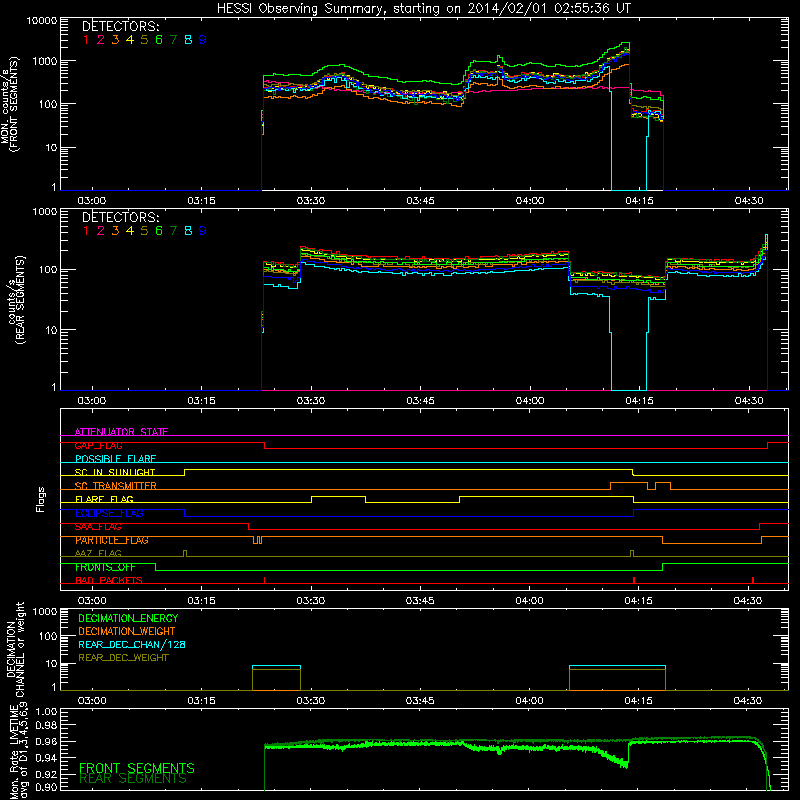This screenshot has width=800, height=800.
Task: Click the 04:00 tick label under decimation plot
Action: click(529, 701)
